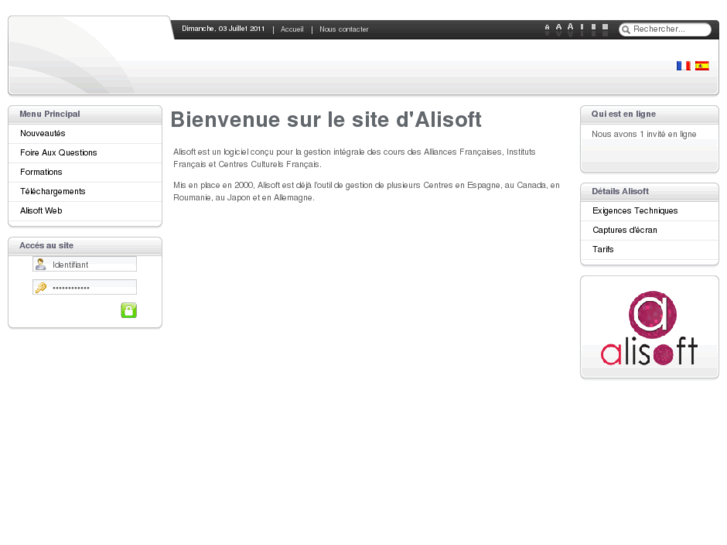The width and height of the screenshot is (727, 545).
Task: Click the Alisoft logo image
Action: tap(650, 328)
